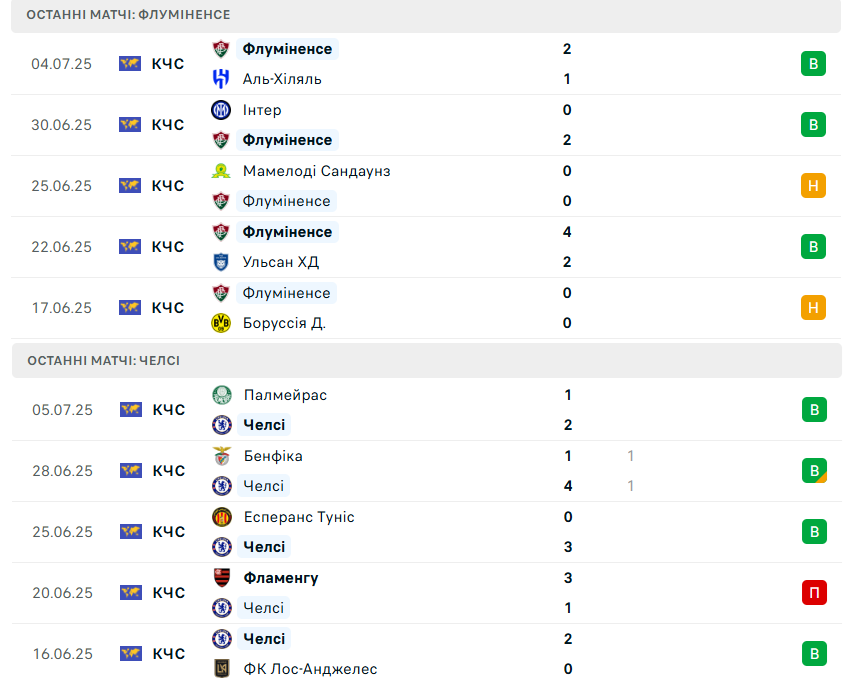Select the 'Останні матчі: Флуміненсе' section header
This screenshot has height=685, width=851.
(x=426, y=15)
